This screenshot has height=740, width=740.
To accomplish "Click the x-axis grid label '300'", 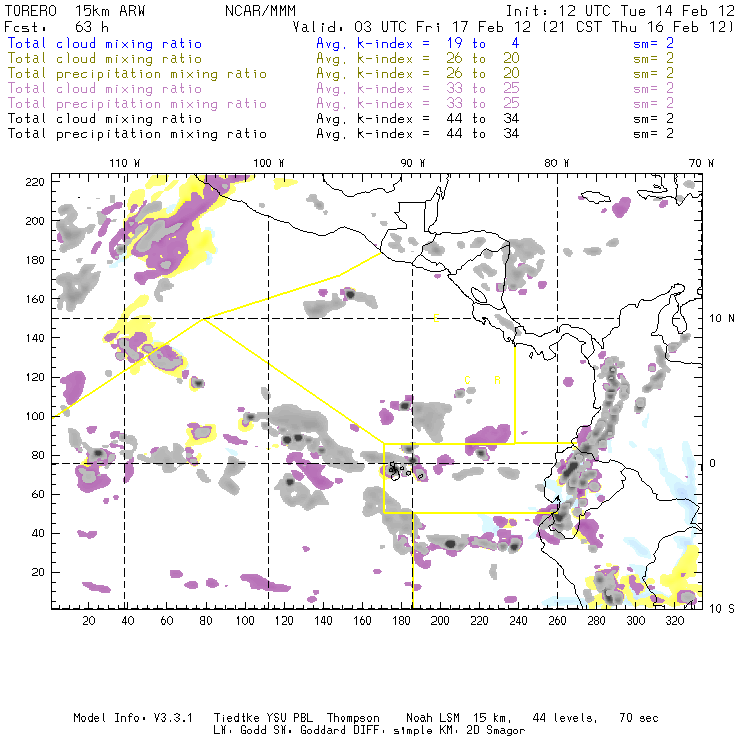I will (x=636, y=621).
